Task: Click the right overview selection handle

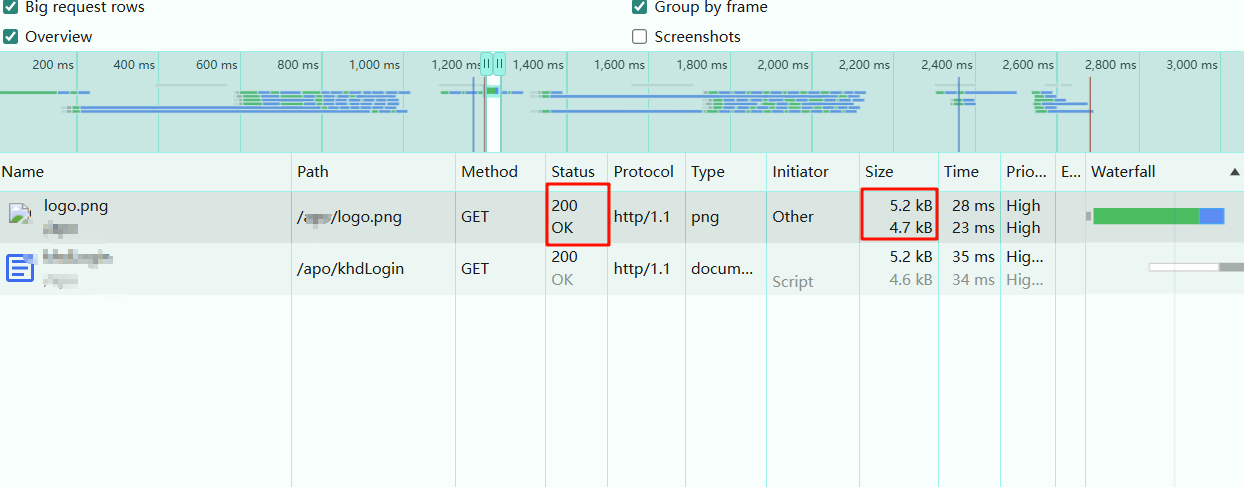Action: point(499,64)
